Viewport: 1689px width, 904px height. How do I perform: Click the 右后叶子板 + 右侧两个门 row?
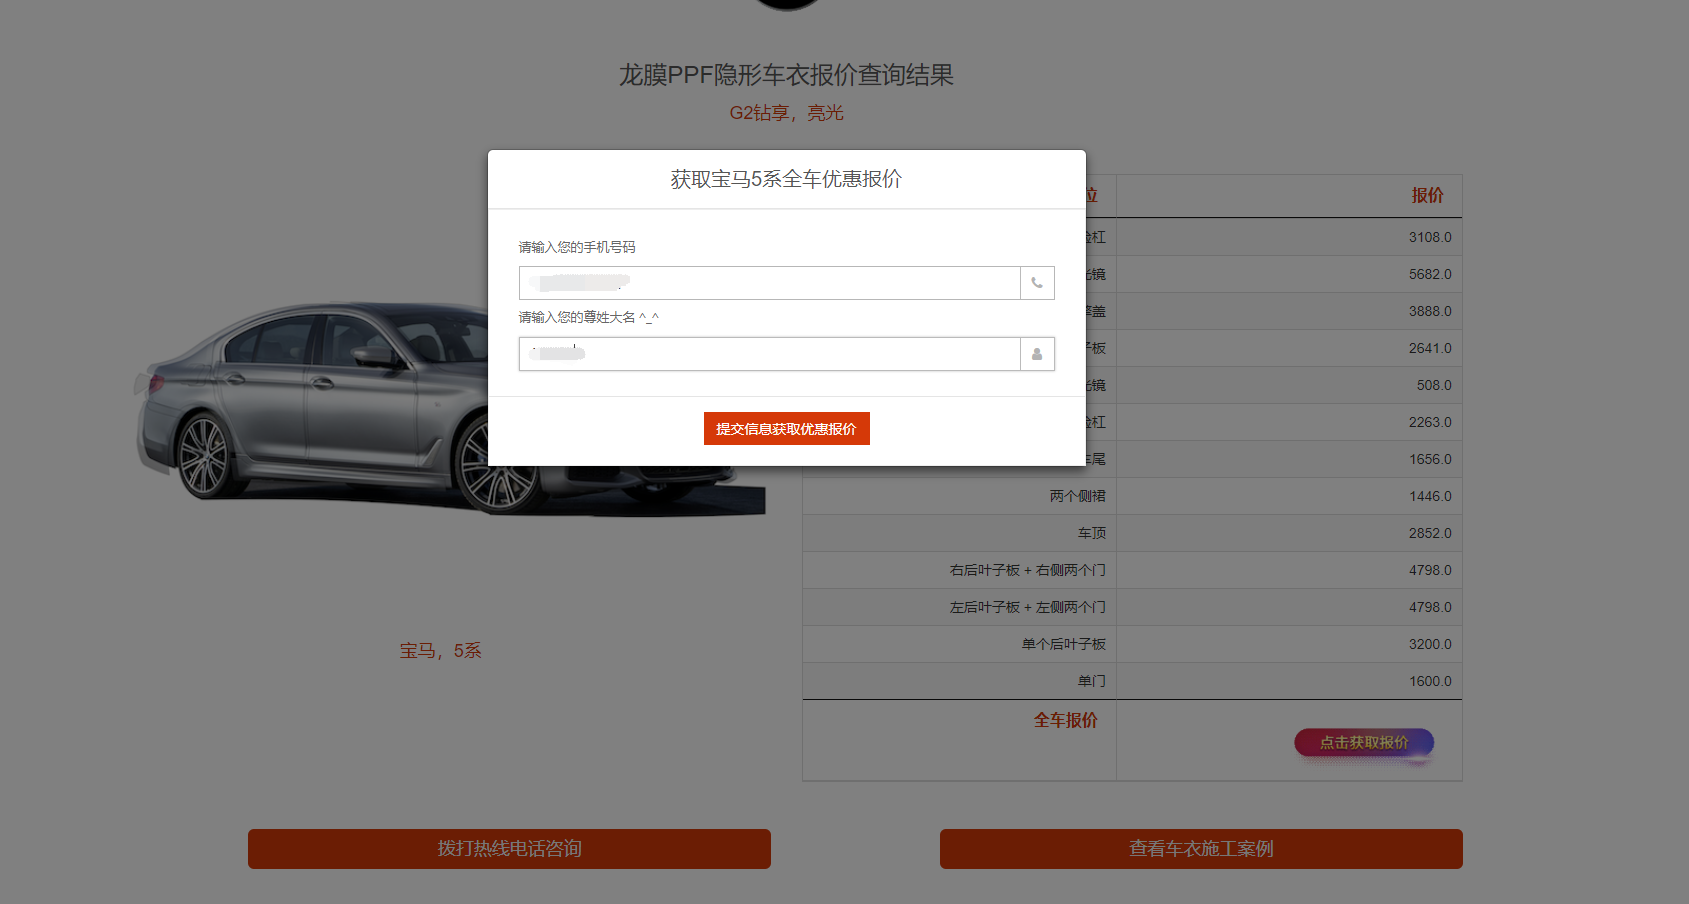[x=1027, y=570]
